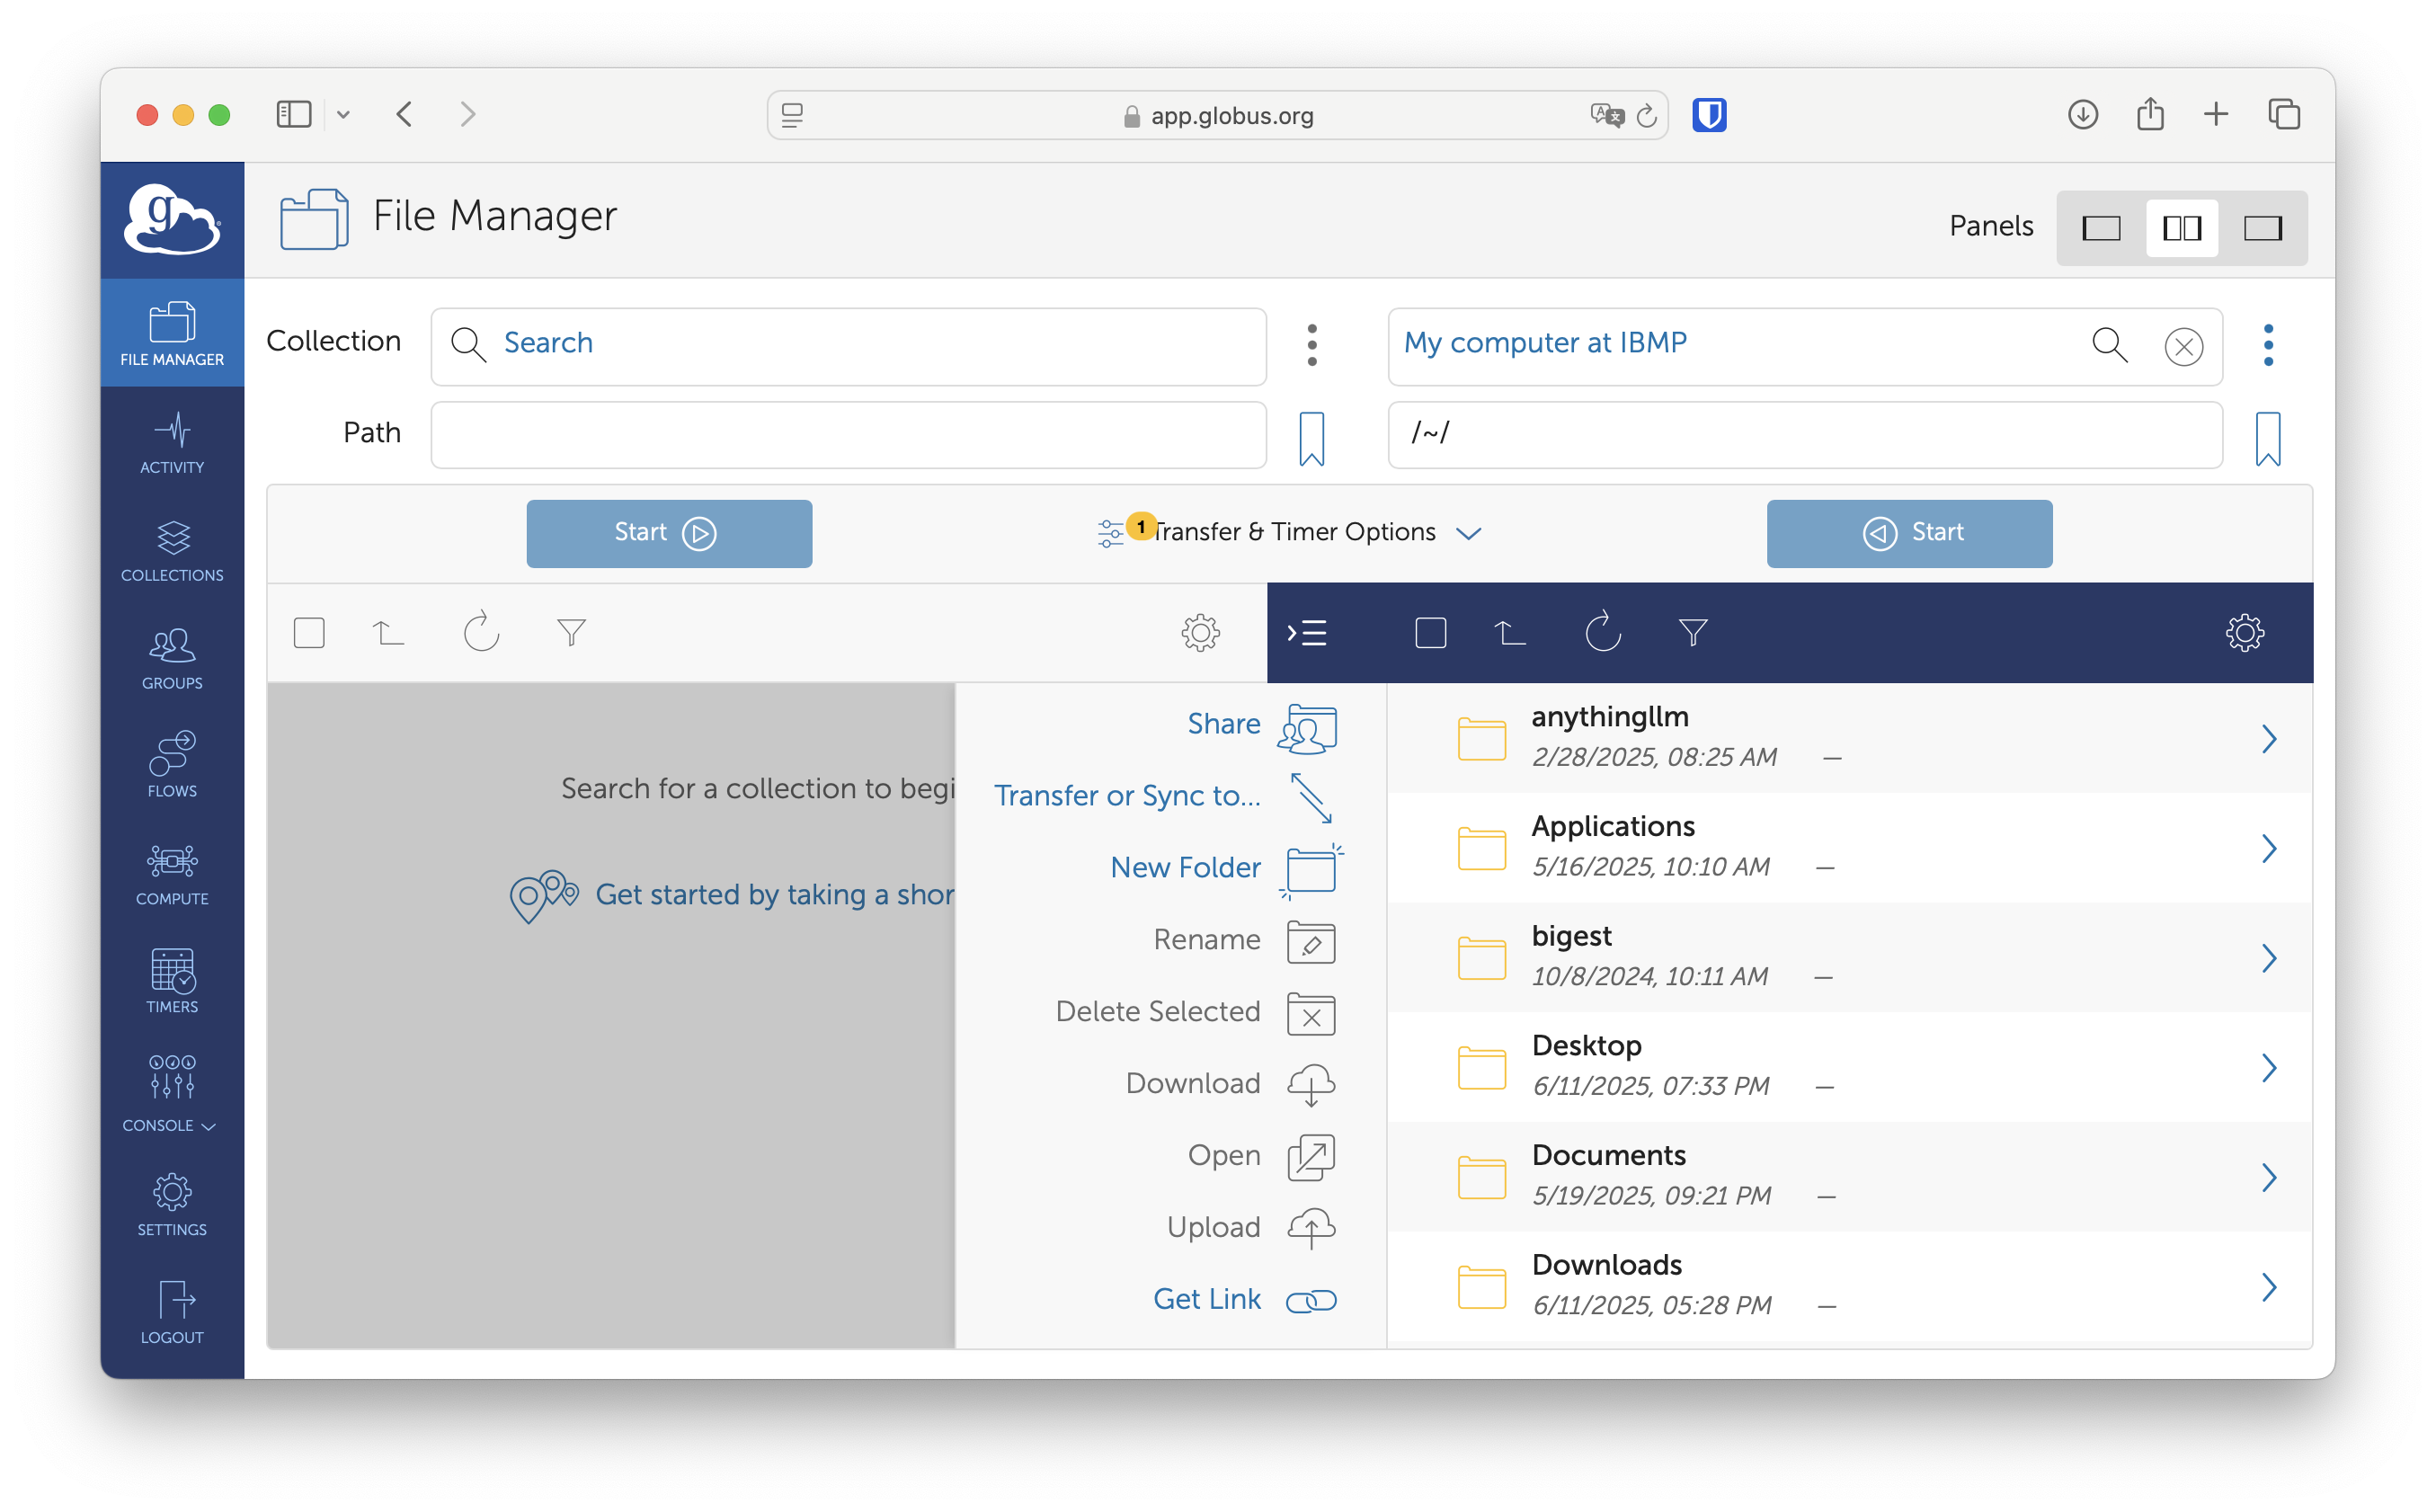Open the Downloads folder chevron

coord(2268,1287)
